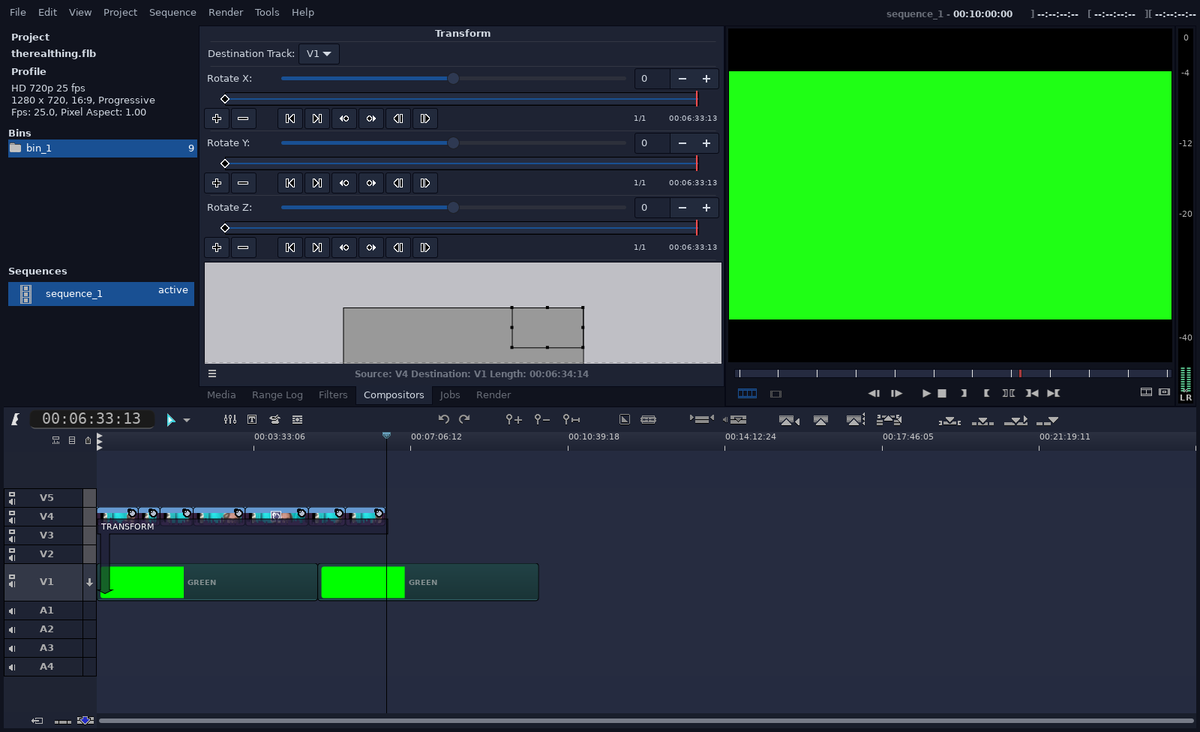This screenshot has height=732, width=1200.
Task: Increase the Rotate X value with plus
Action: tap(706, 79)
